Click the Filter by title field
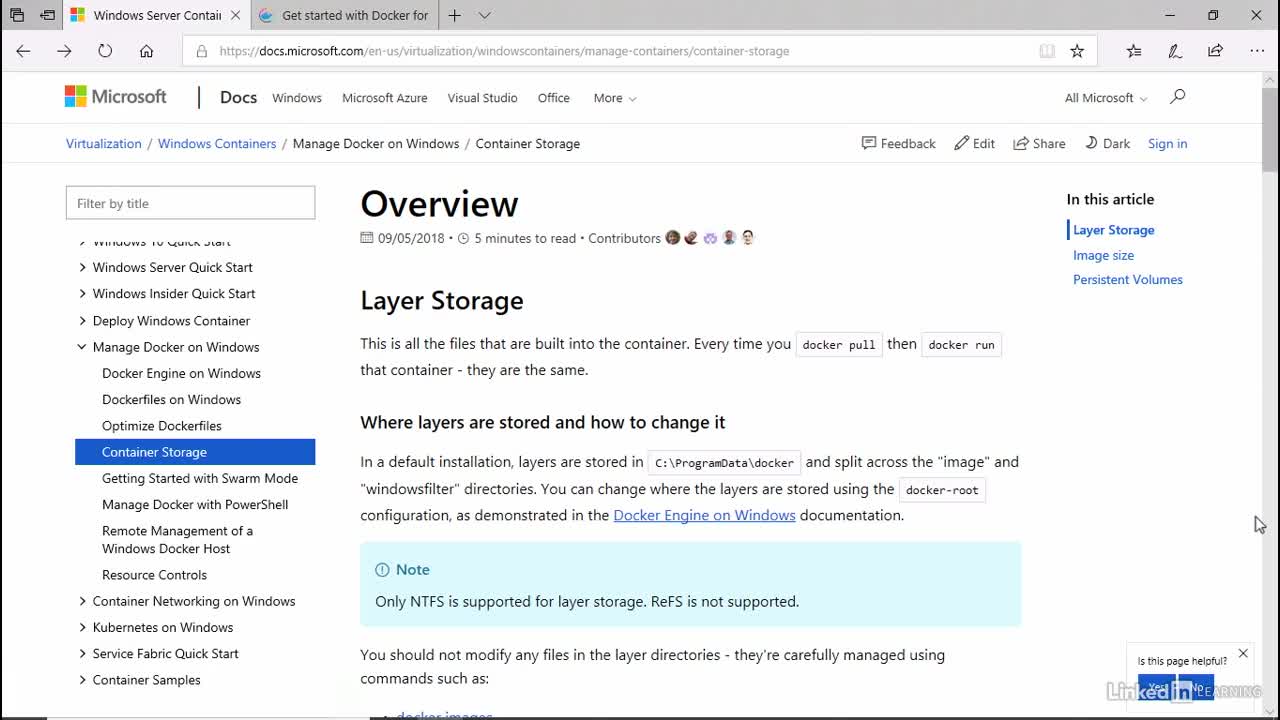Screen dimensions: 1280x720 (190, 203)
